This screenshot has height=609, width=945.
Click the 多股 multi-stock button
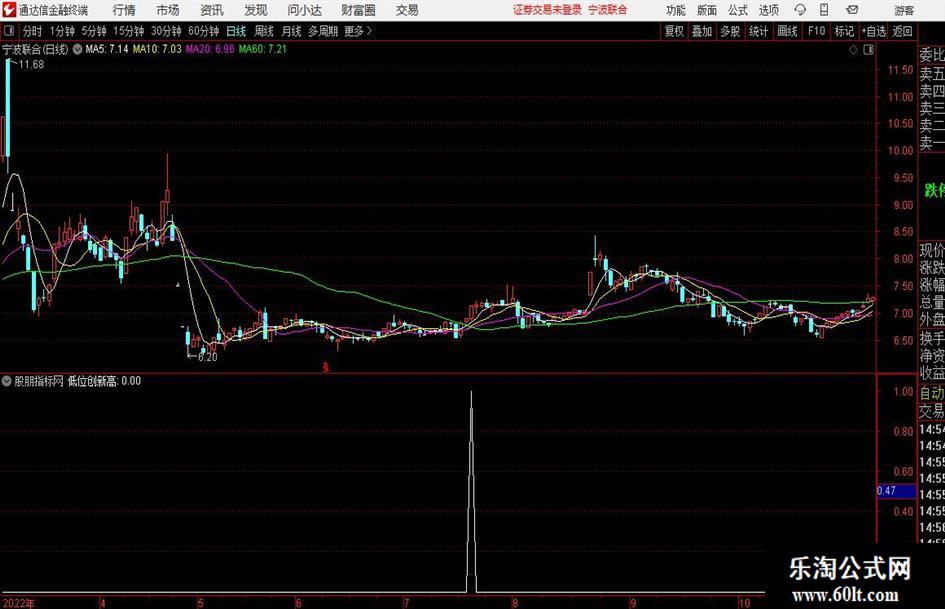click(x=730, y=31)
